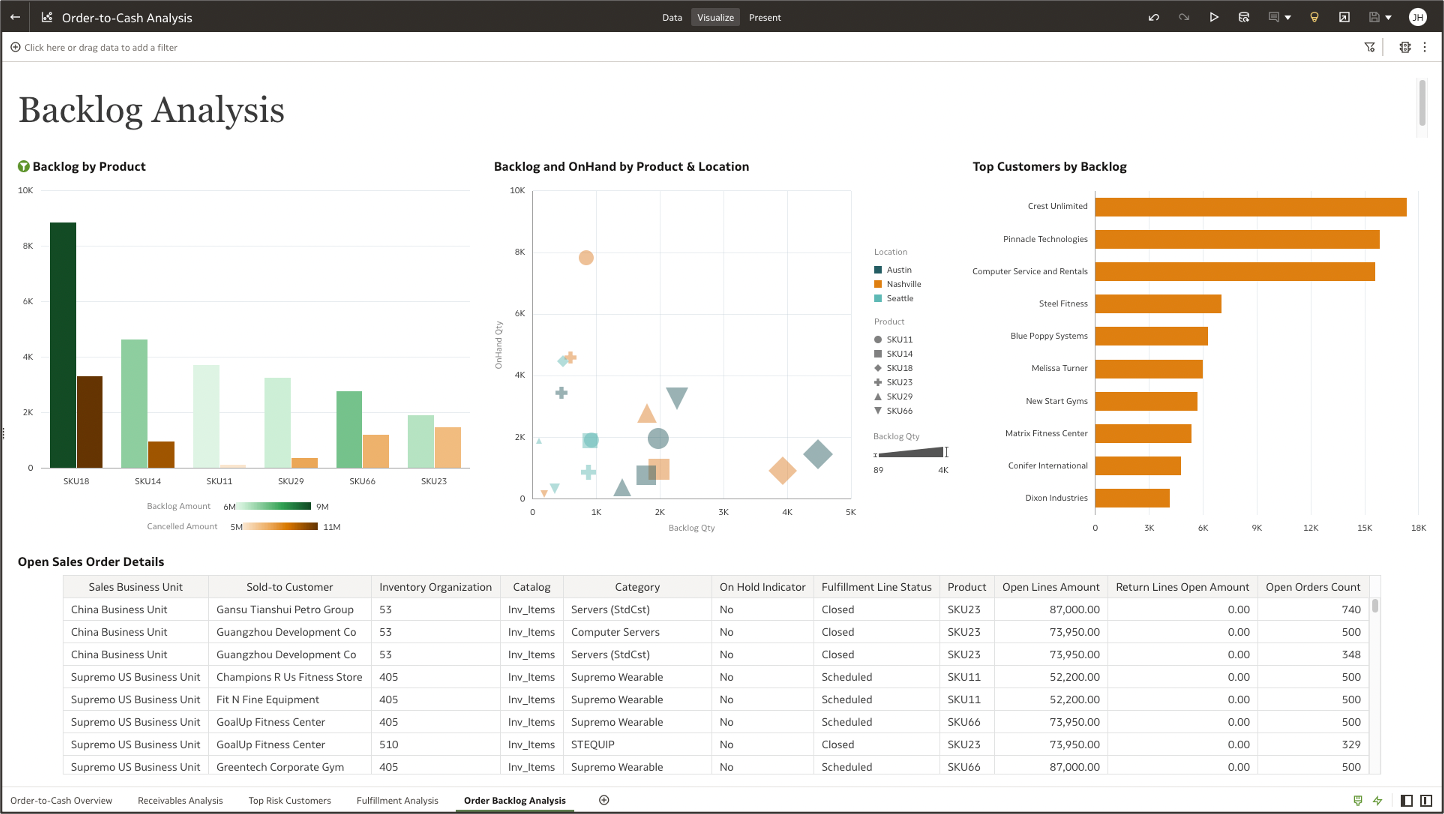The image size is (1444, 814).
Task: Toggle Nashville in the Location legend
Action: (x=898, y=284)
